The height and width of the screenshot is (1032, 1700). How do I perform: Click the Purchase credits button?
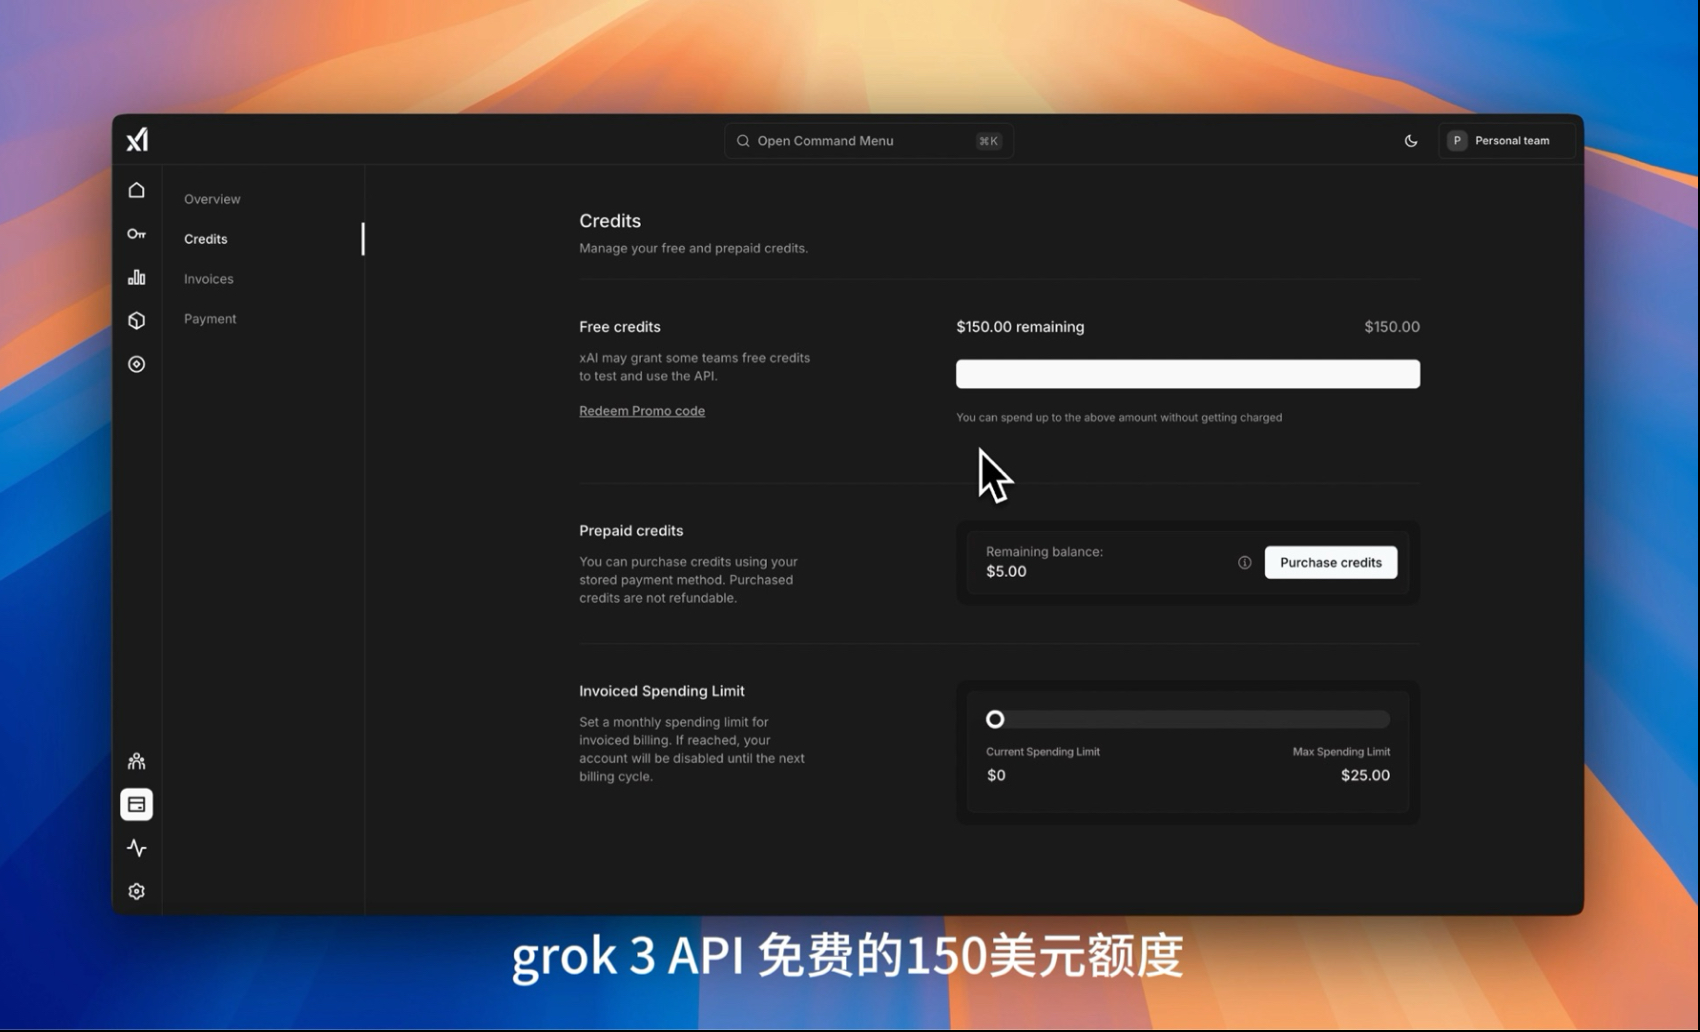pos(1331,562)
